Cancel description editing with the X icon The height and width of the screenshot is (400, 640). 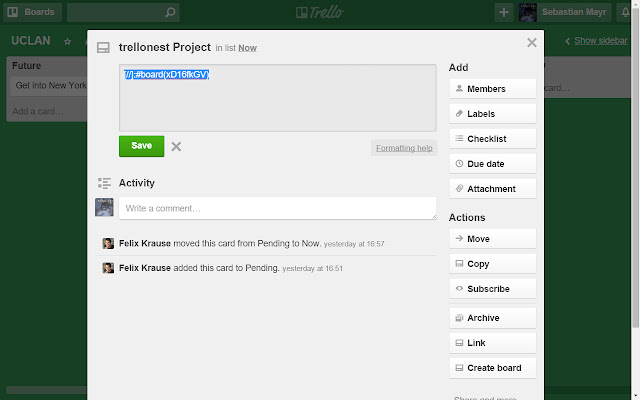[x=176, y=147]
